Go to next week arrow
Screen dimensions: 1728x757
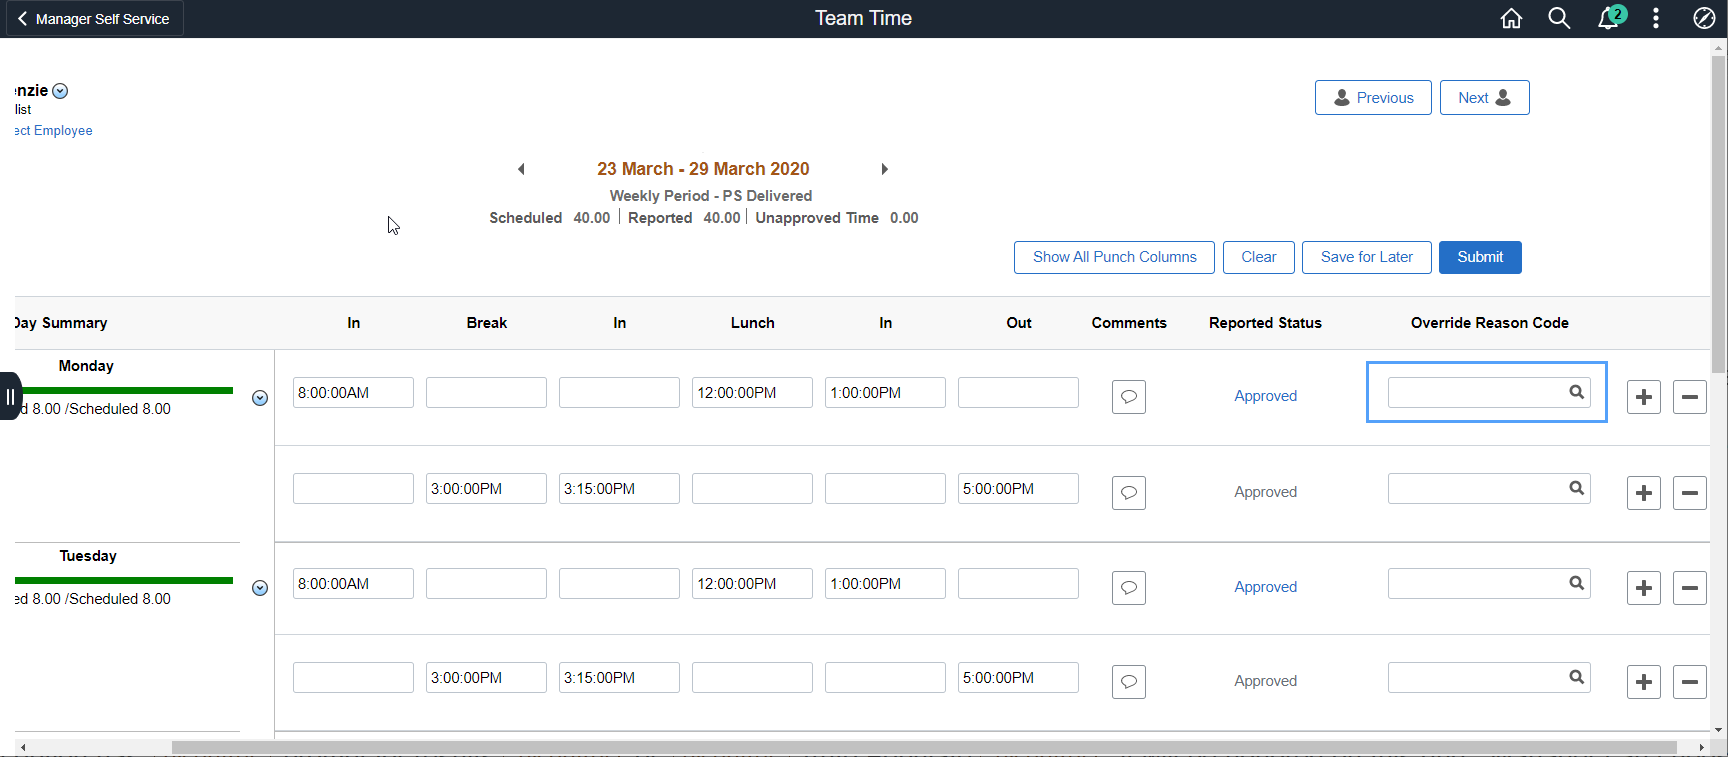tap(884, 169)
